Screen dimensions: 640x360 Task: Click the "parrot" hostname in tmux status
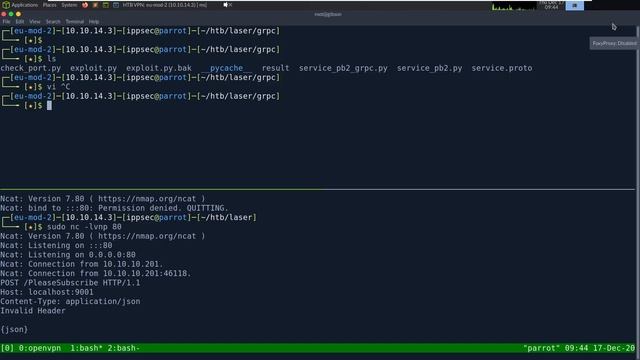(542, 348)
